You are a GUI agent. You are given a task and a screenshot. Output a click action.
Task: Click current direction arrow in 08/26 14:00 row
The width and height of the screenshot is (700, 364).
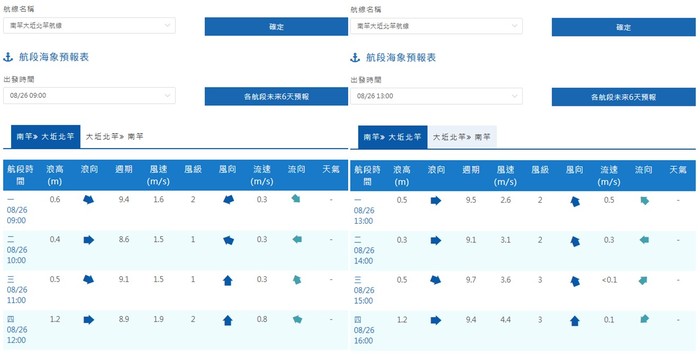tap(644, 240)
